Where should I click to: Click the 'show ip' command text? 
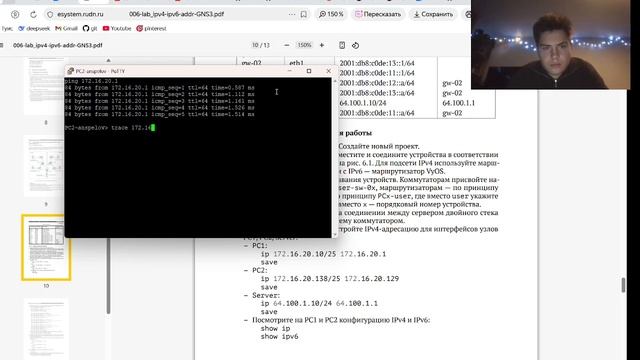[276, 328]
